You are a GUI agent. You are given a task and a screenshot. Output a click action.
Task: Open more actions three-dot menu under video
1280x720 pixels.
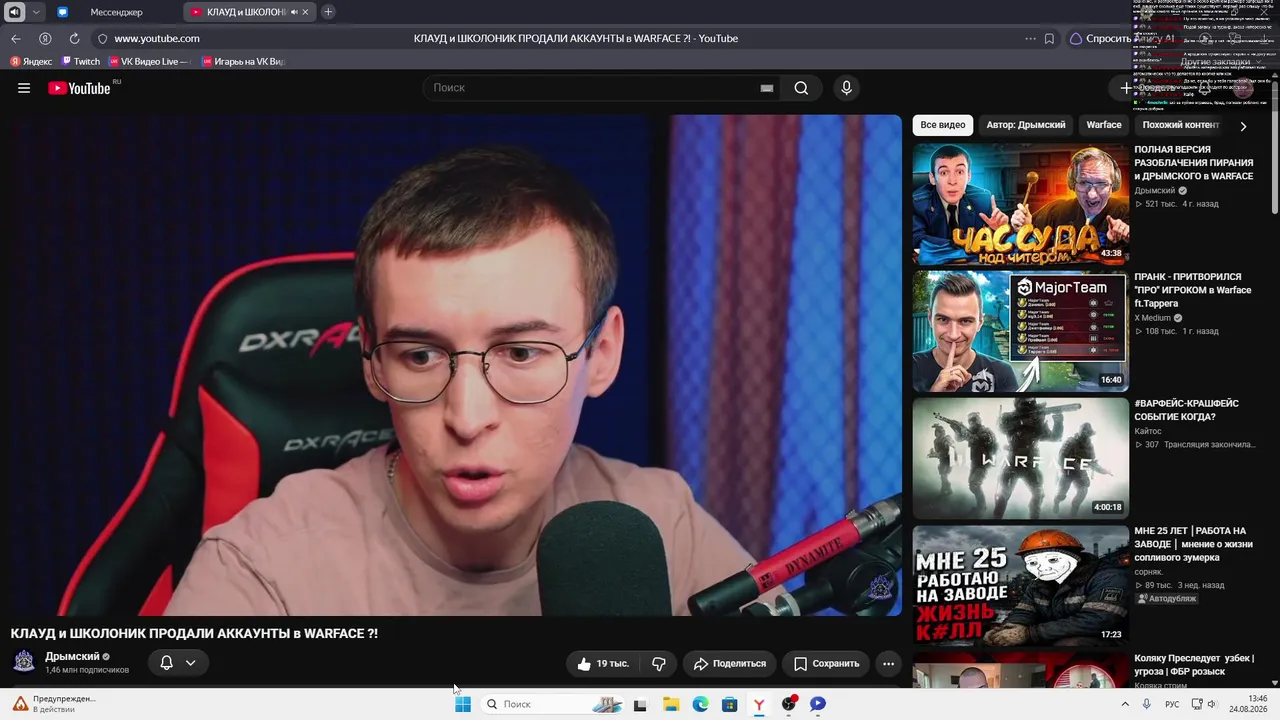click(x=888, y=663)
